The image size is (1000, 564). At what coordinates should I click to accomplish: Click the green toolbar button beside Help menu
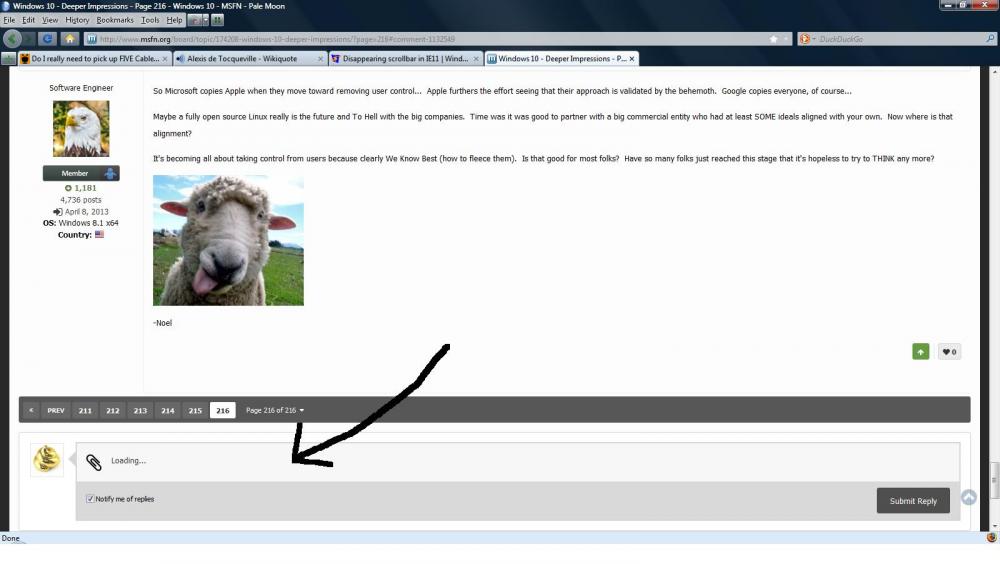click(217, 20)
